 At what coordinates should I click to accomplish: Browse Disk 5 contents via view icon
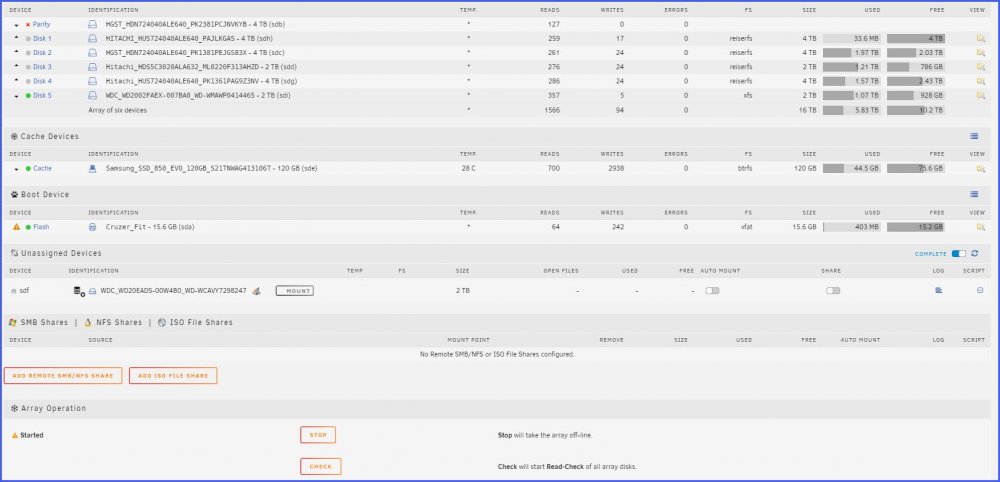tap(980, 95)
